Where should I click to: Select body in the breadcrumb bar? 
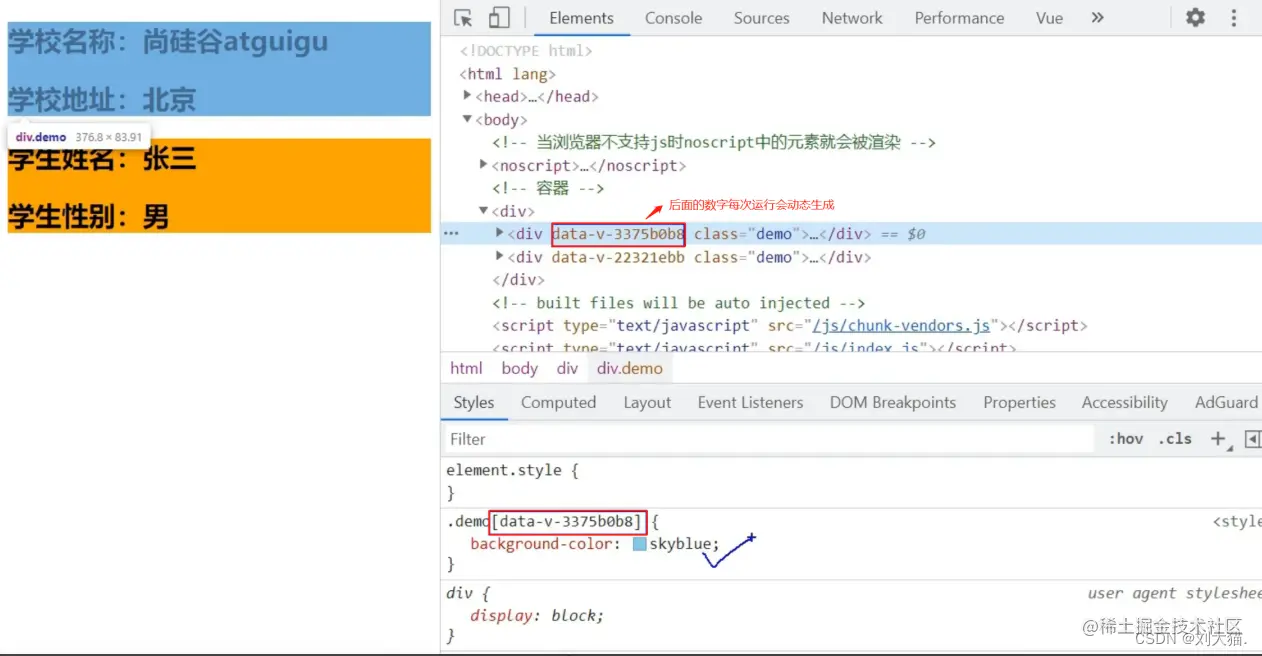point(519,368)
